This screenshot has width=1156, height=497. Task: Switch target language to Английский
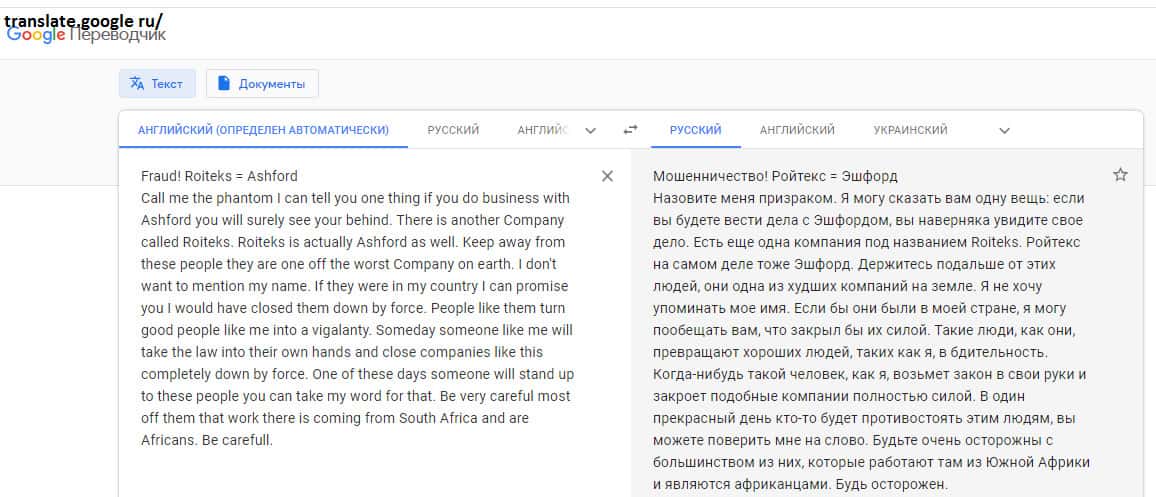coord(797,130)
